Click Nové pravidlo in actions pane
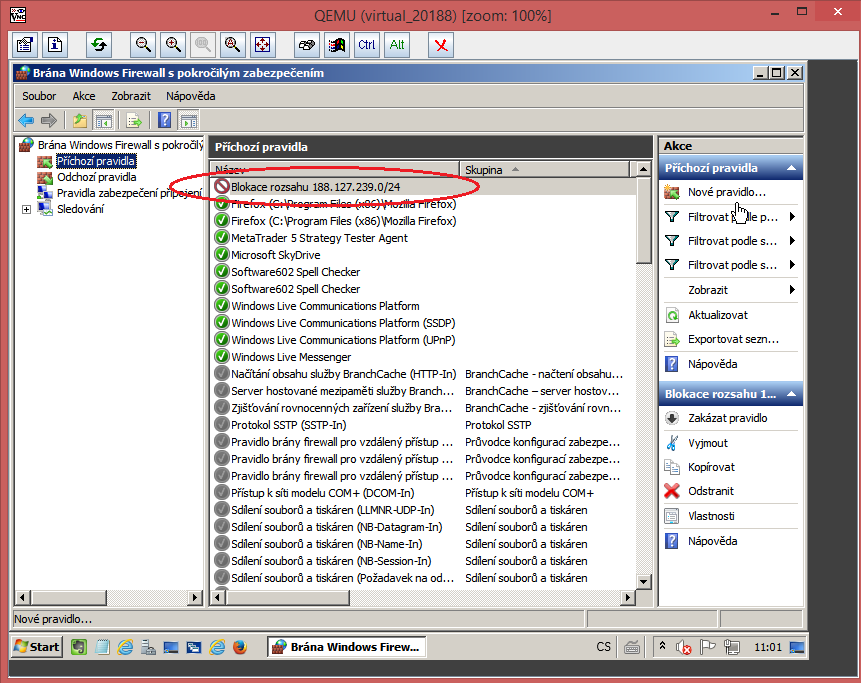The height and width of the screenshot is (683, 861). click(726, 192)
